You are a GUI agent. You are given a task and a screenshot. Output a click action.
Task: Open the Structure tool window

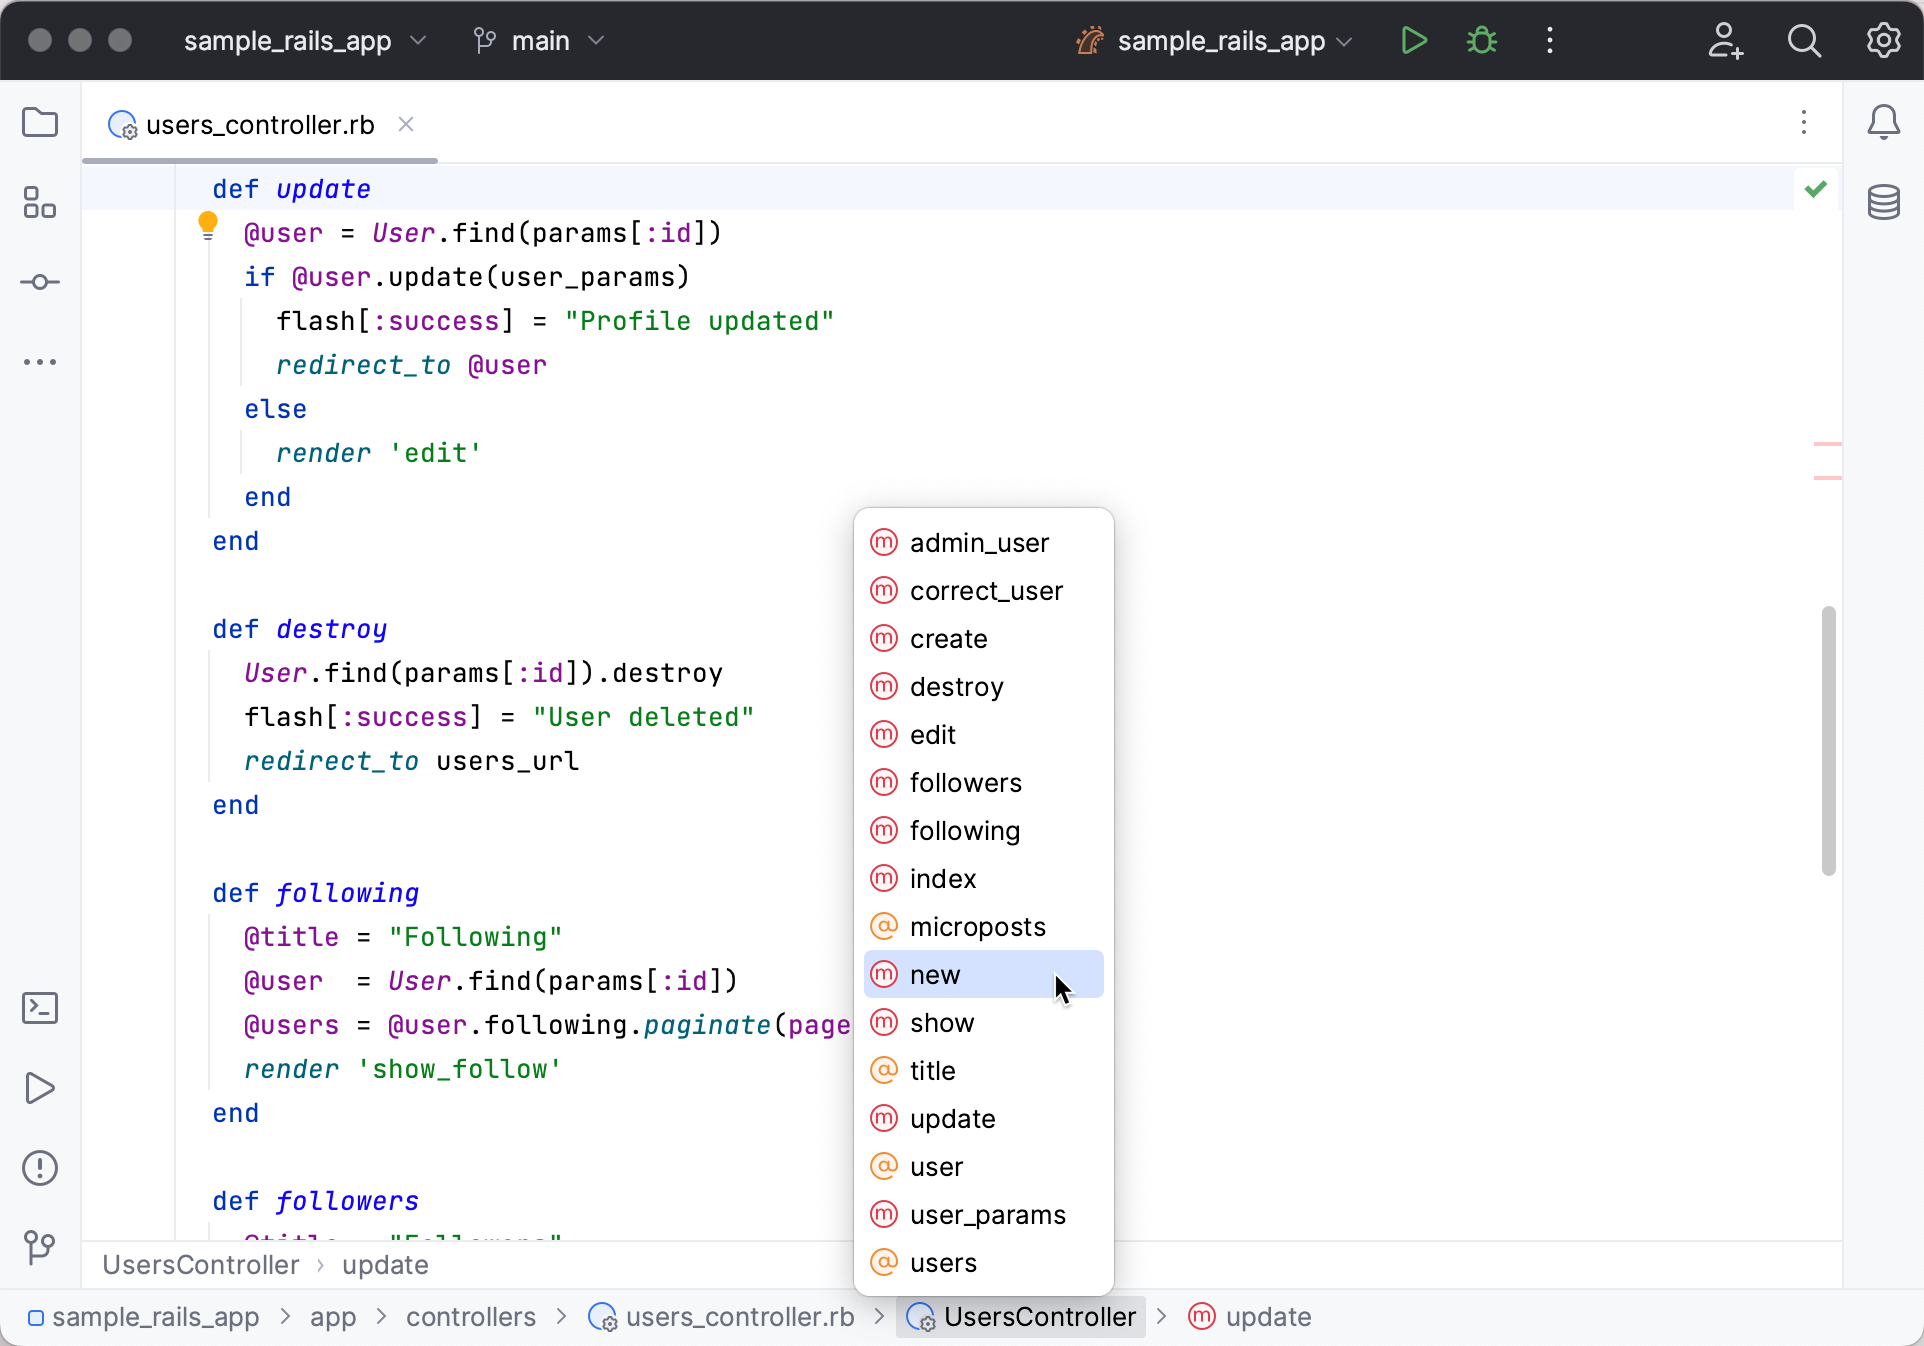[x=40, y=202]
